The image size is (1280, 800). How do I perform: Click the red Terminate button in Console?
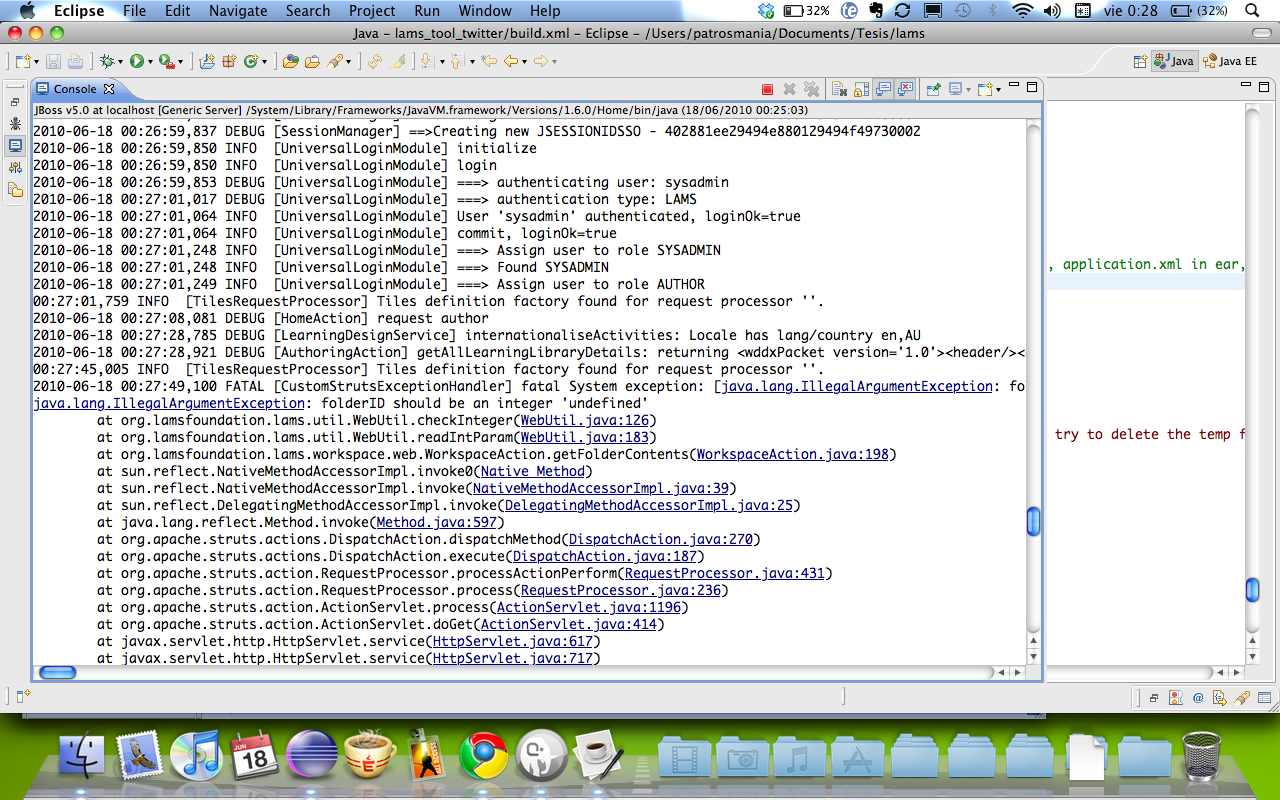coord(767,89)
